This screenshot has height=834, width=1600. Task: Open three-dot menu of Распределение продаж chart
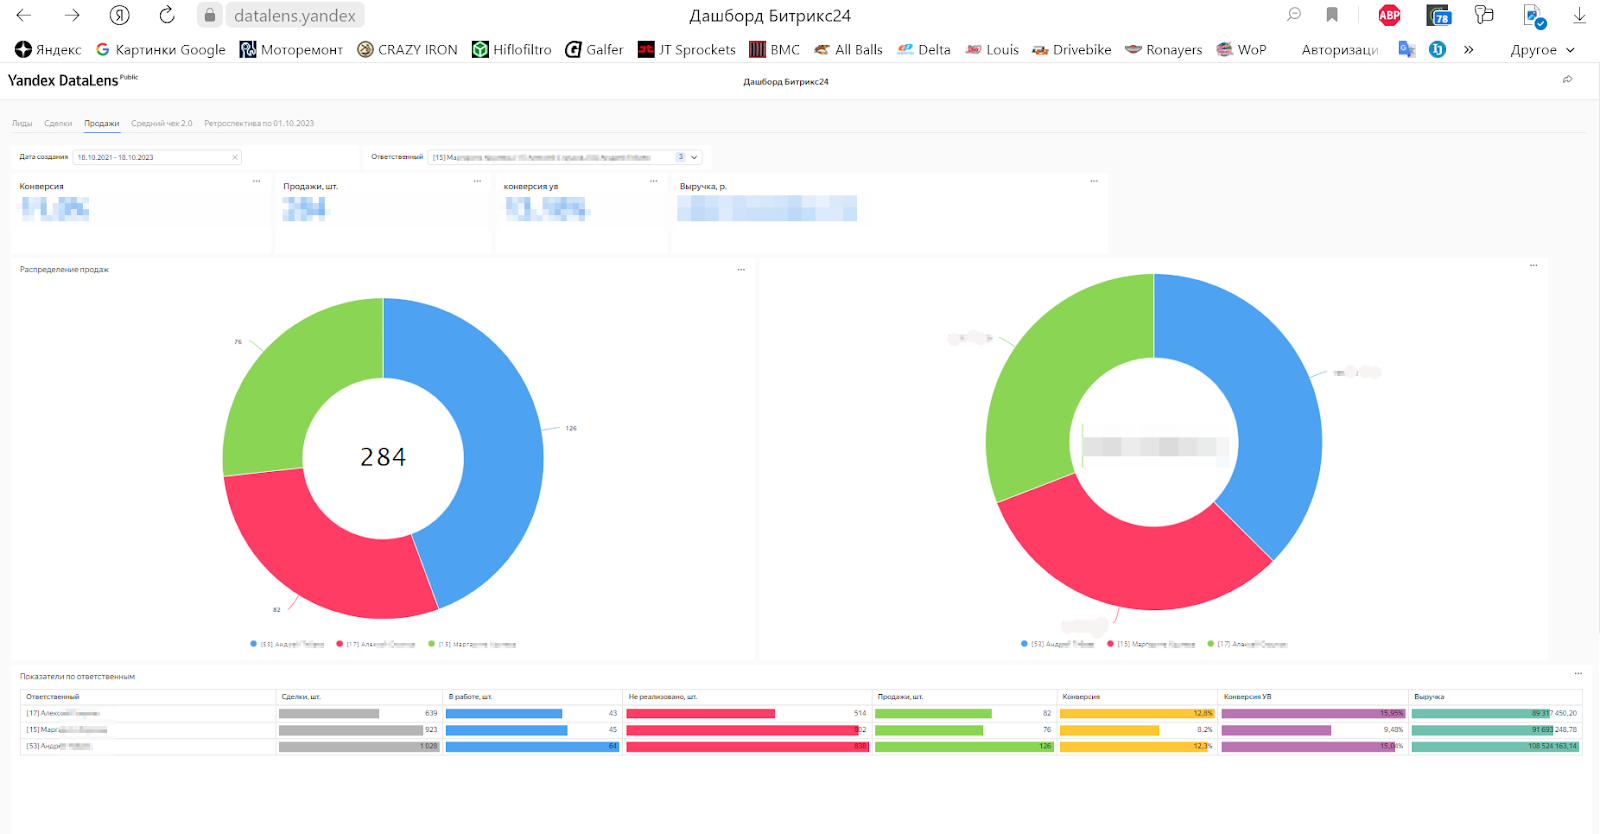click(741, 270)
